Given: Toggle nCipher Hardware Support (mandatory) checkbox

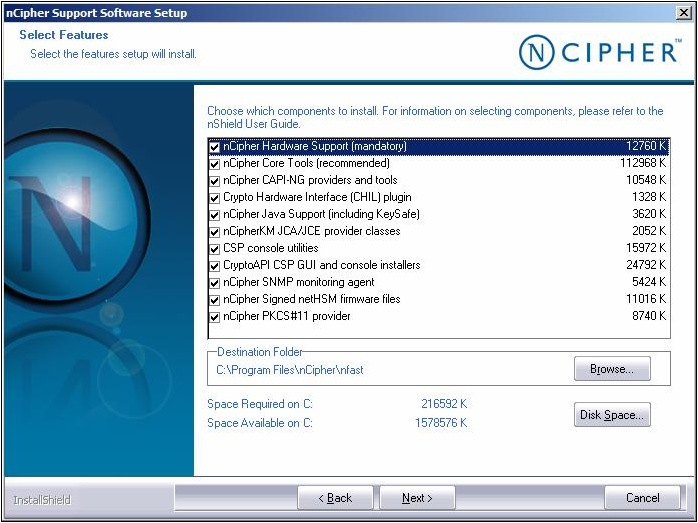Looking at the screenshot, I should click(x=214, y=147).
